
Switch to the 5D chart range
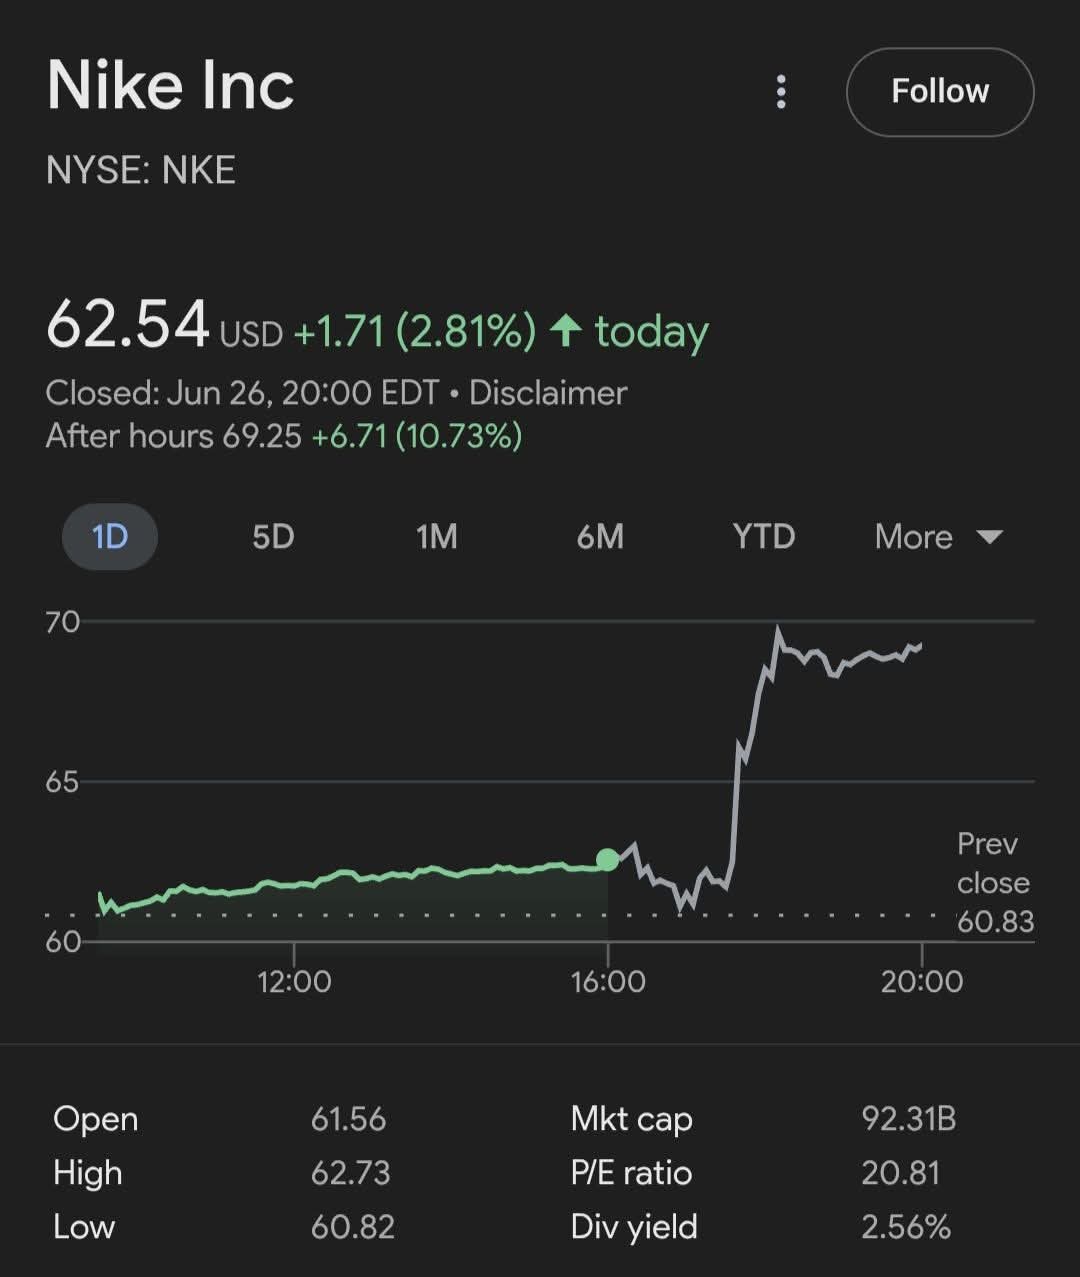(273, 537)
